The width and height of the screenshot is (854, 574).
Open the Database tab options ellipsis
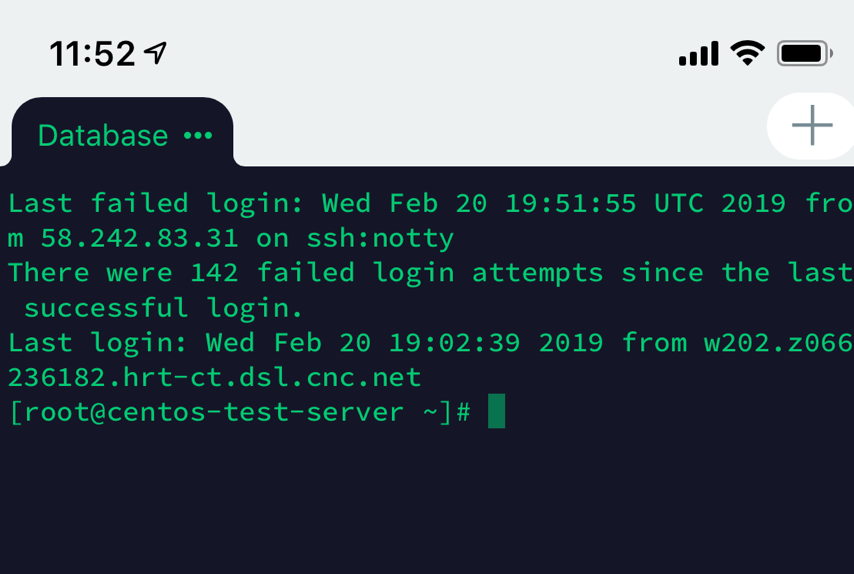click(198, 135)
